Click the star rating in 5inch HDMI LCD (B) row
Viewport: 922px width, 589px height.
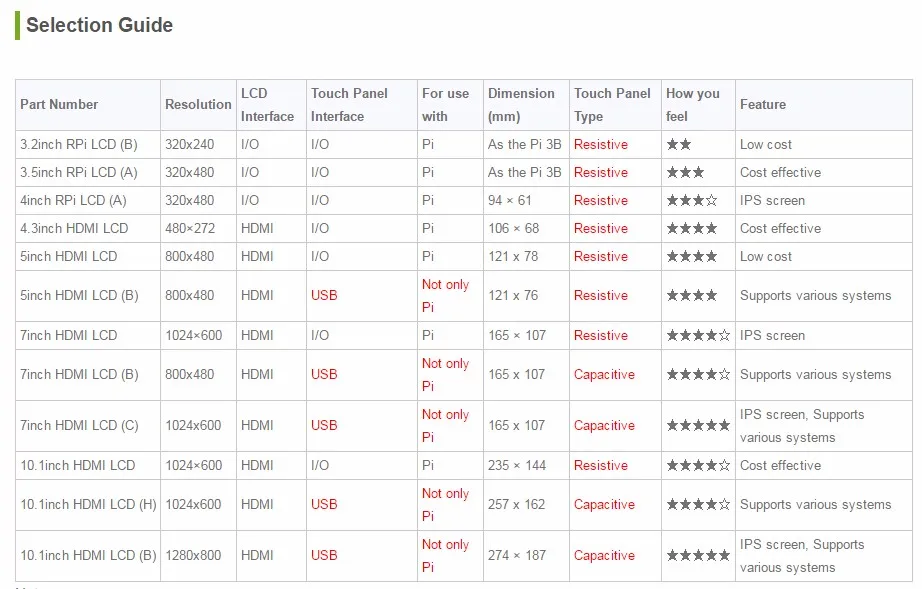[692, 296]
